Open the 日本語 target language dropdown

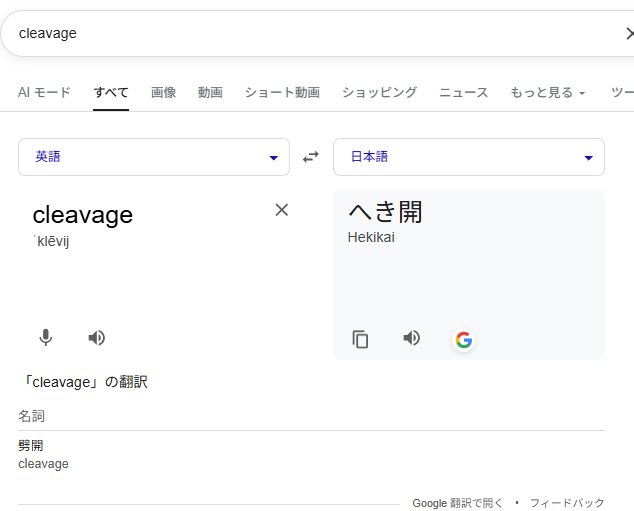tap(468, 157)
